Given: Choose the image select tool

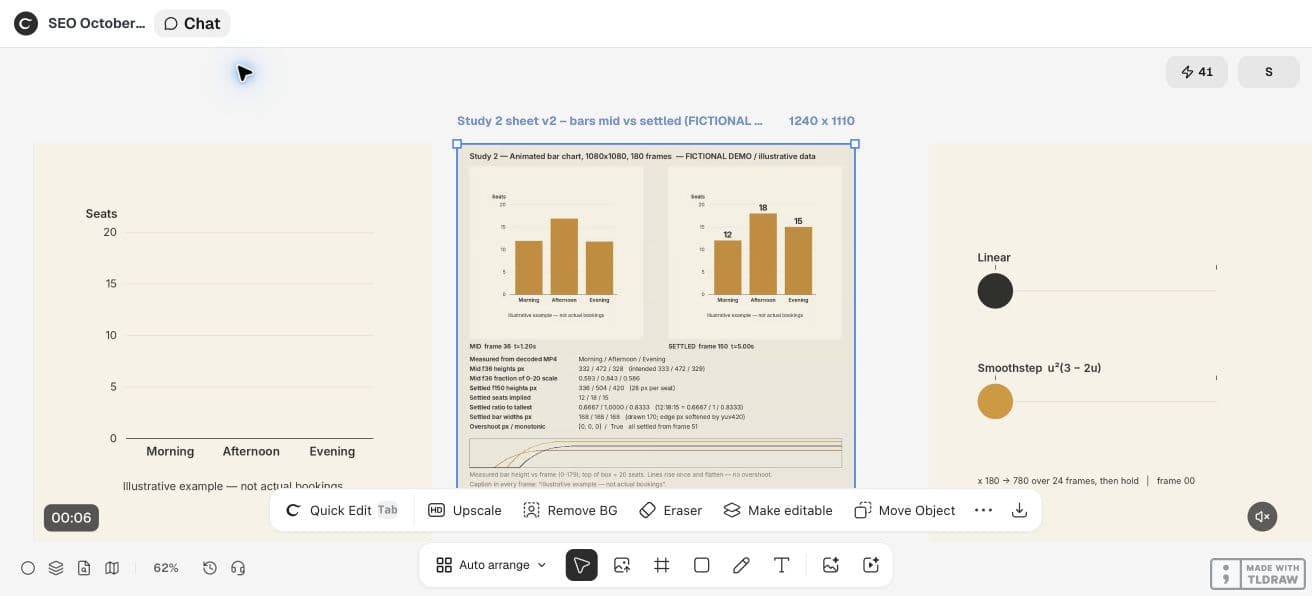Looking at the screenshot, I should coord(622,565).
